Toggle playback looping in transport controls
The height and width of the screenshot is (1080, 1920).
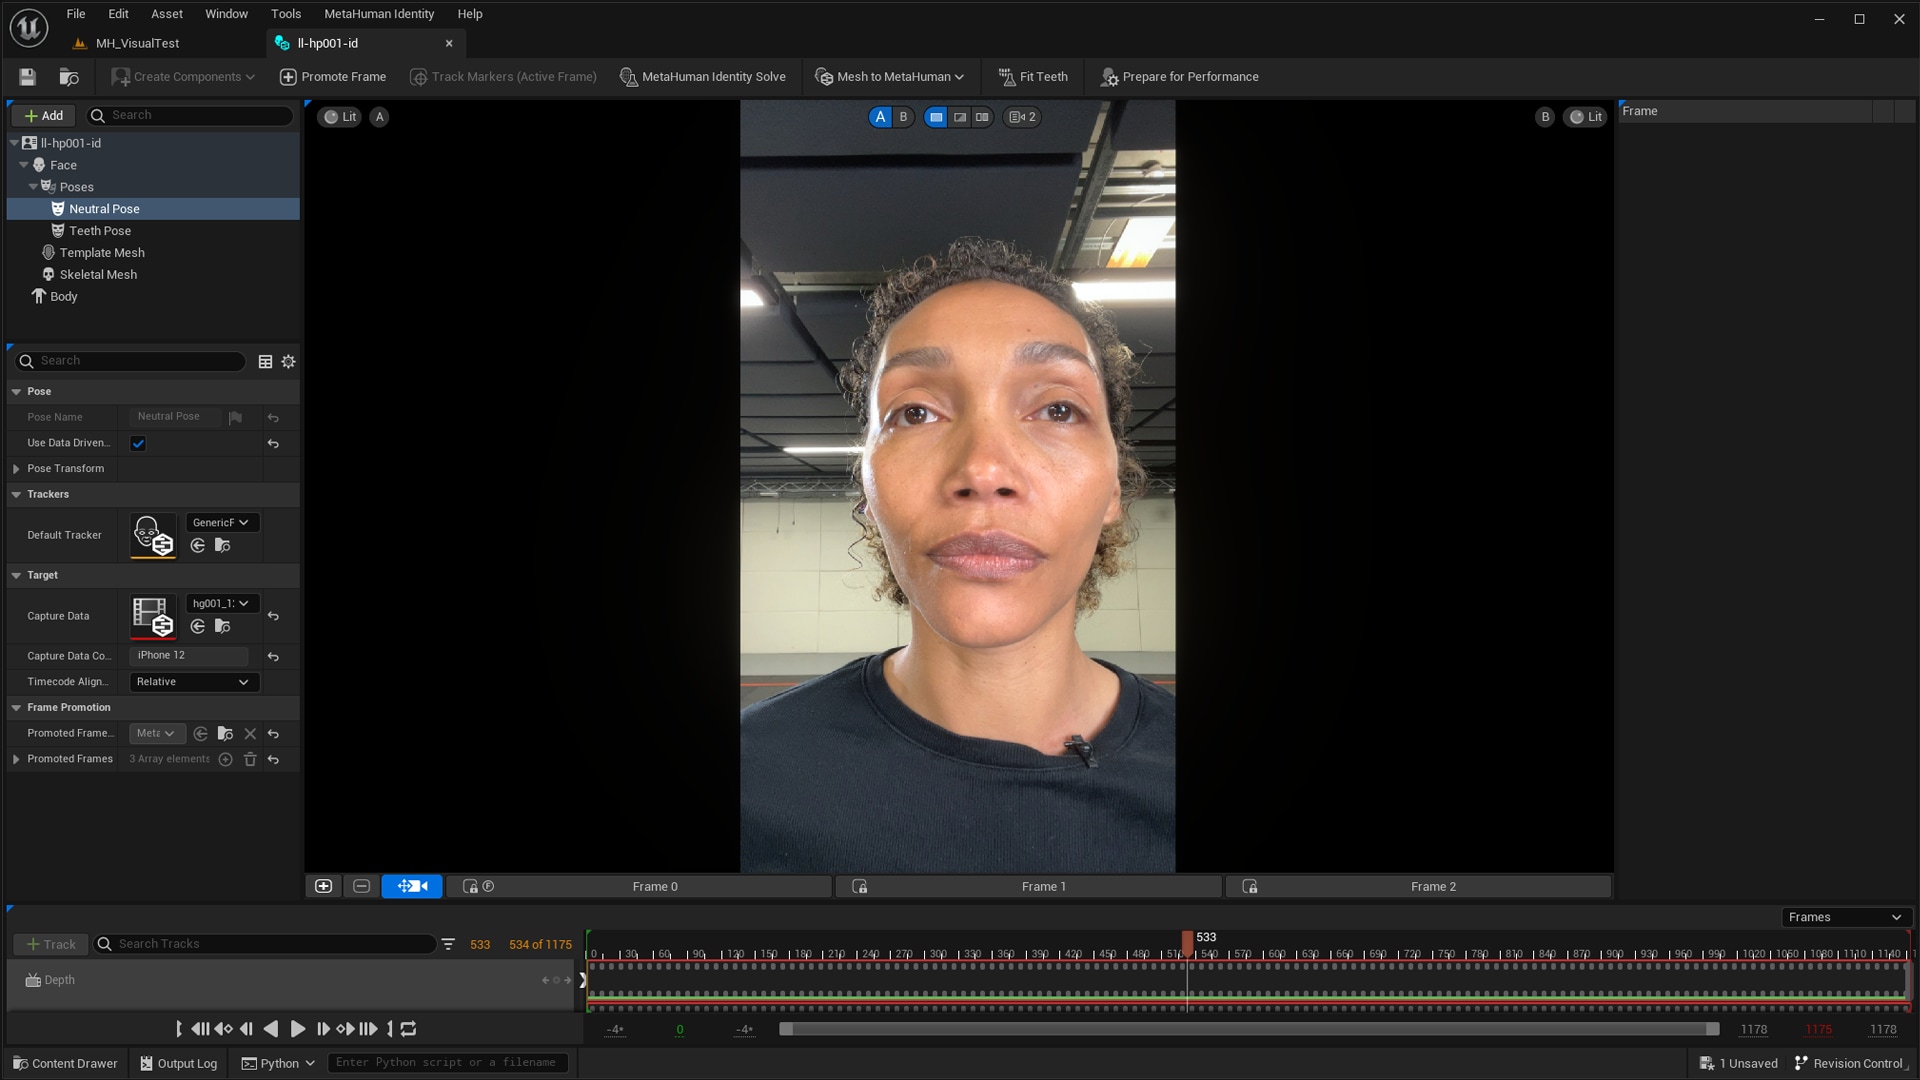tap(409, 1029)
